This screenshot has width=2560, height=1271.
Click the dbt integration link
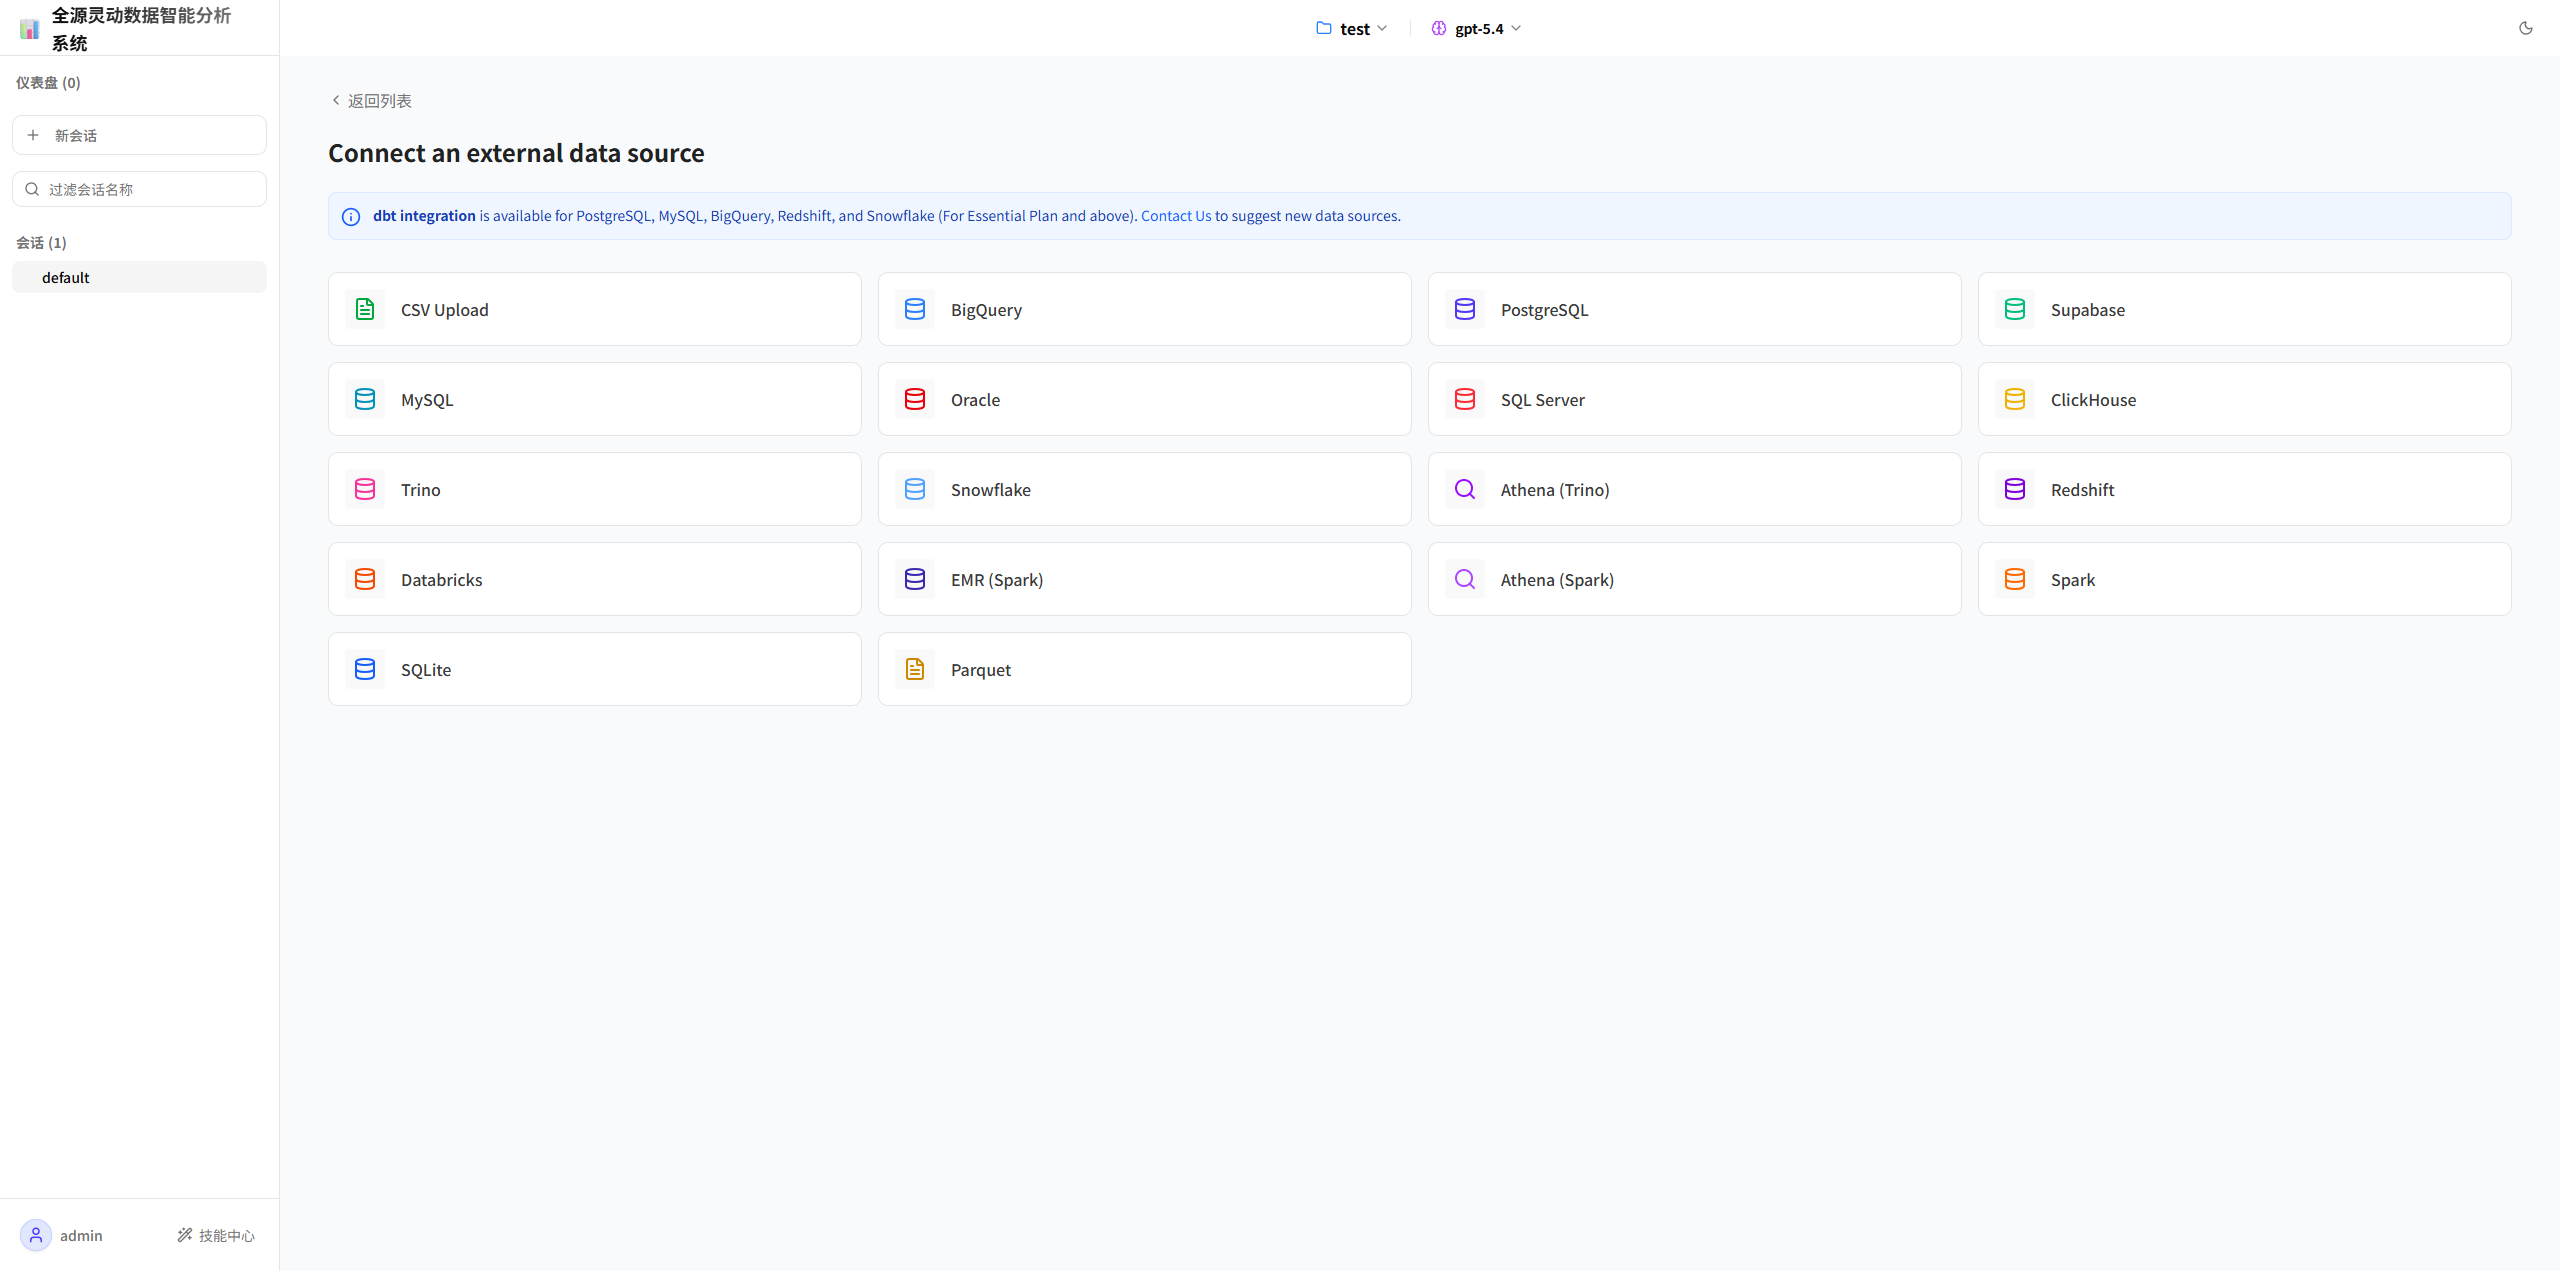[x=424, y=216]
